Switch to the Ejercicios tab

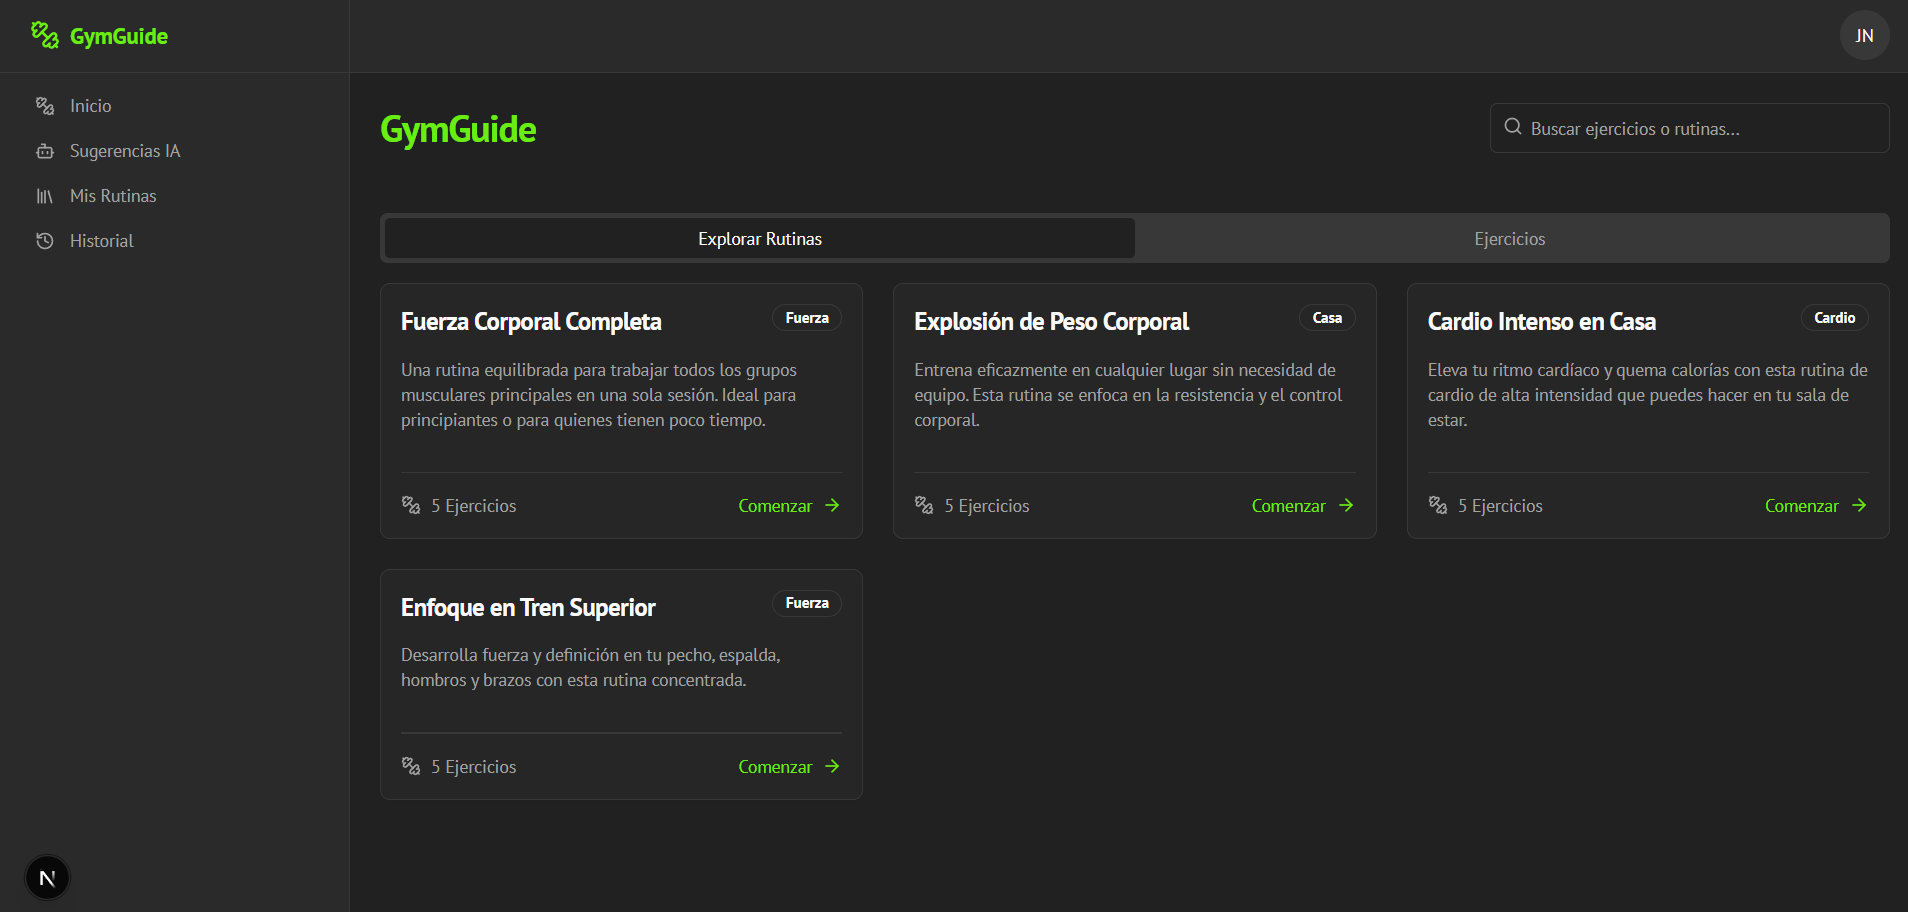(x=1509, y=239)
